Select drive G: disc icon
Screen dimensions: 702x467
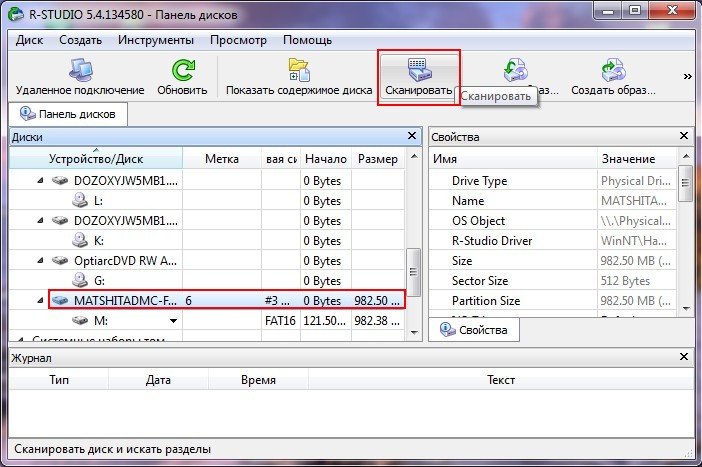[80, 280]
